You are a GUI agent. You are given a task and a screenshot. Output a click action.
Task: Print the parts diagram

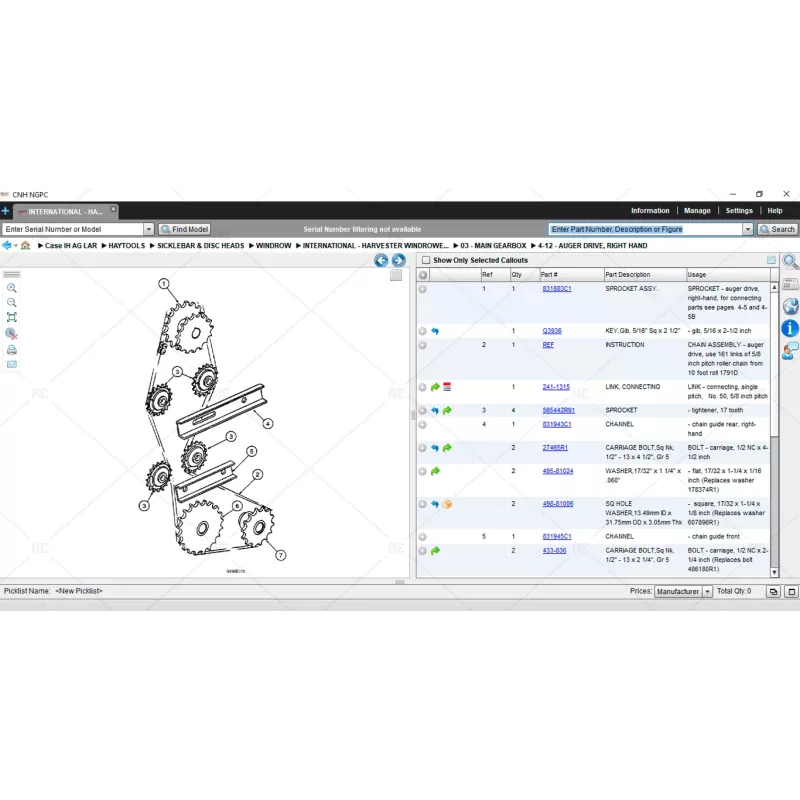point(12,349)
